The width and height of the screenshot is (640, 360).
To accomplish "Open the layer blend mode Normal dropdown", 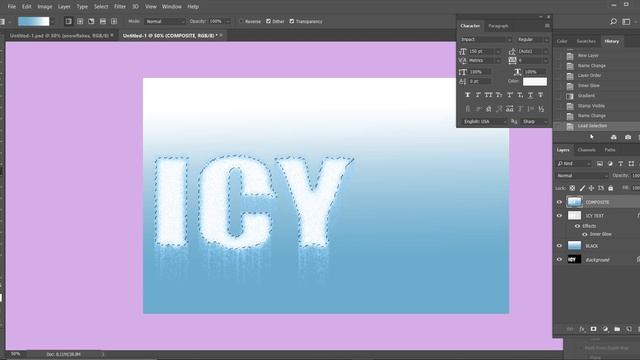I will 582,176.
